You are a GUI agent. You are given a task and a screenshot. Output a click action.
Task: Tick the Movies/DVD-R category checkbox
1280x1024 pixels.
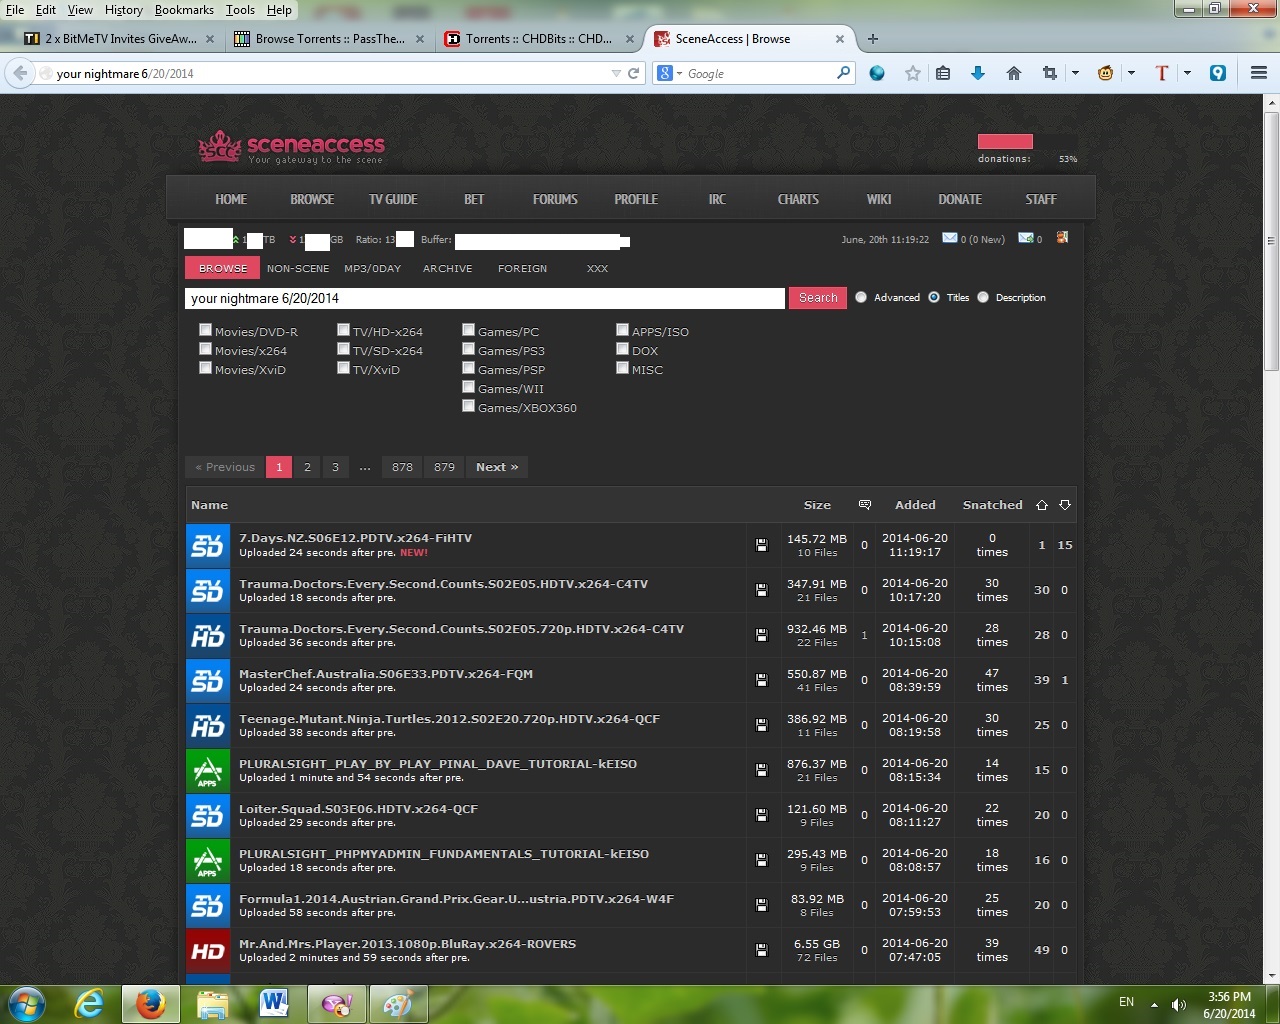pyautogui.click(x=205, y=330)
